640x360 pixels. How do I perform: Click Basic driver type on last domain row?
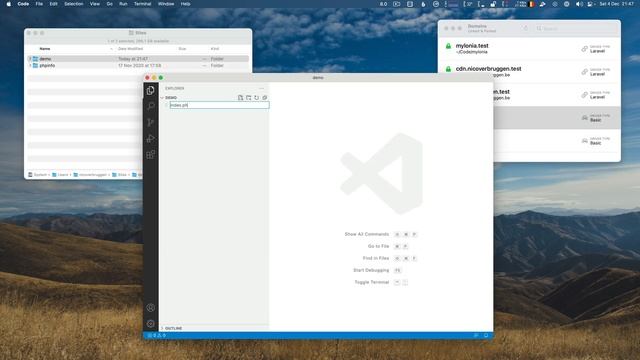tap(596, 143)
